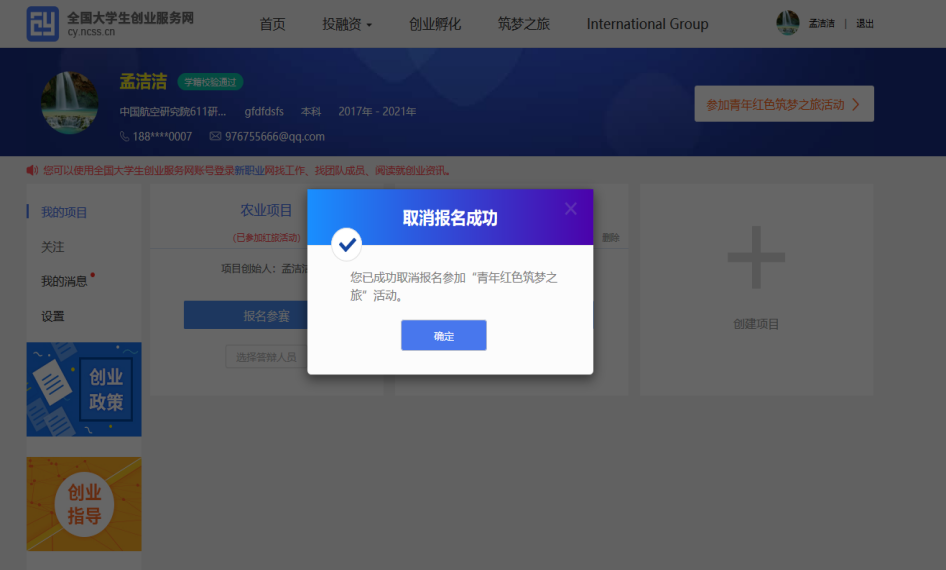Open the 选择答辩人员 selector
The width and height of the screenshot is (946, 570).
pyautogui.click(x=266, y=357)
